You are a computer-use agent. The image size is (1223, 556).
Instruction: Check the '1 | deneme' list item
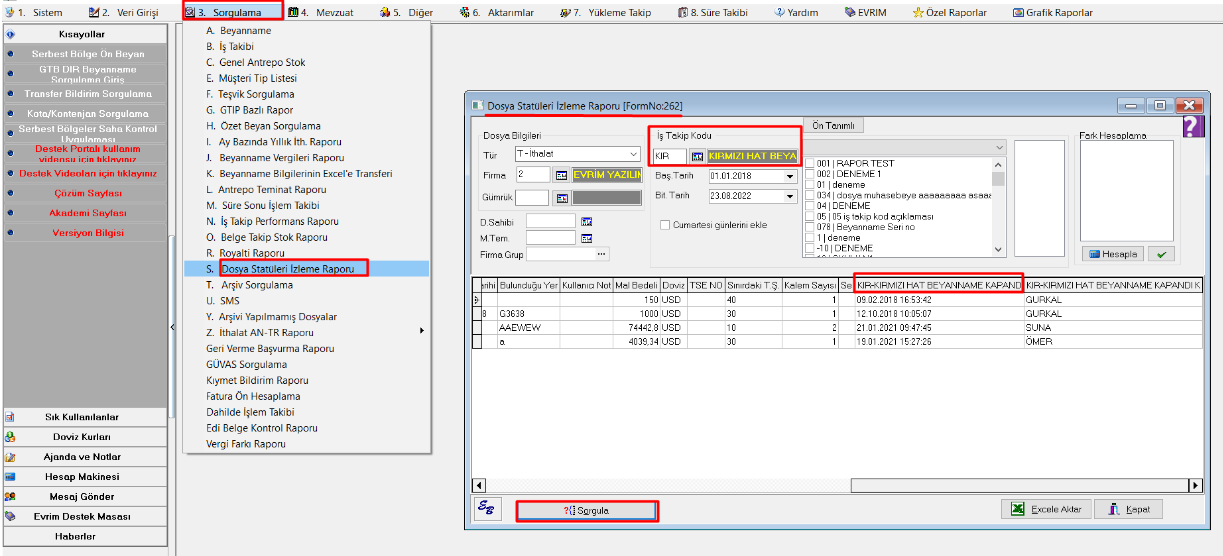tap(811, 238)
